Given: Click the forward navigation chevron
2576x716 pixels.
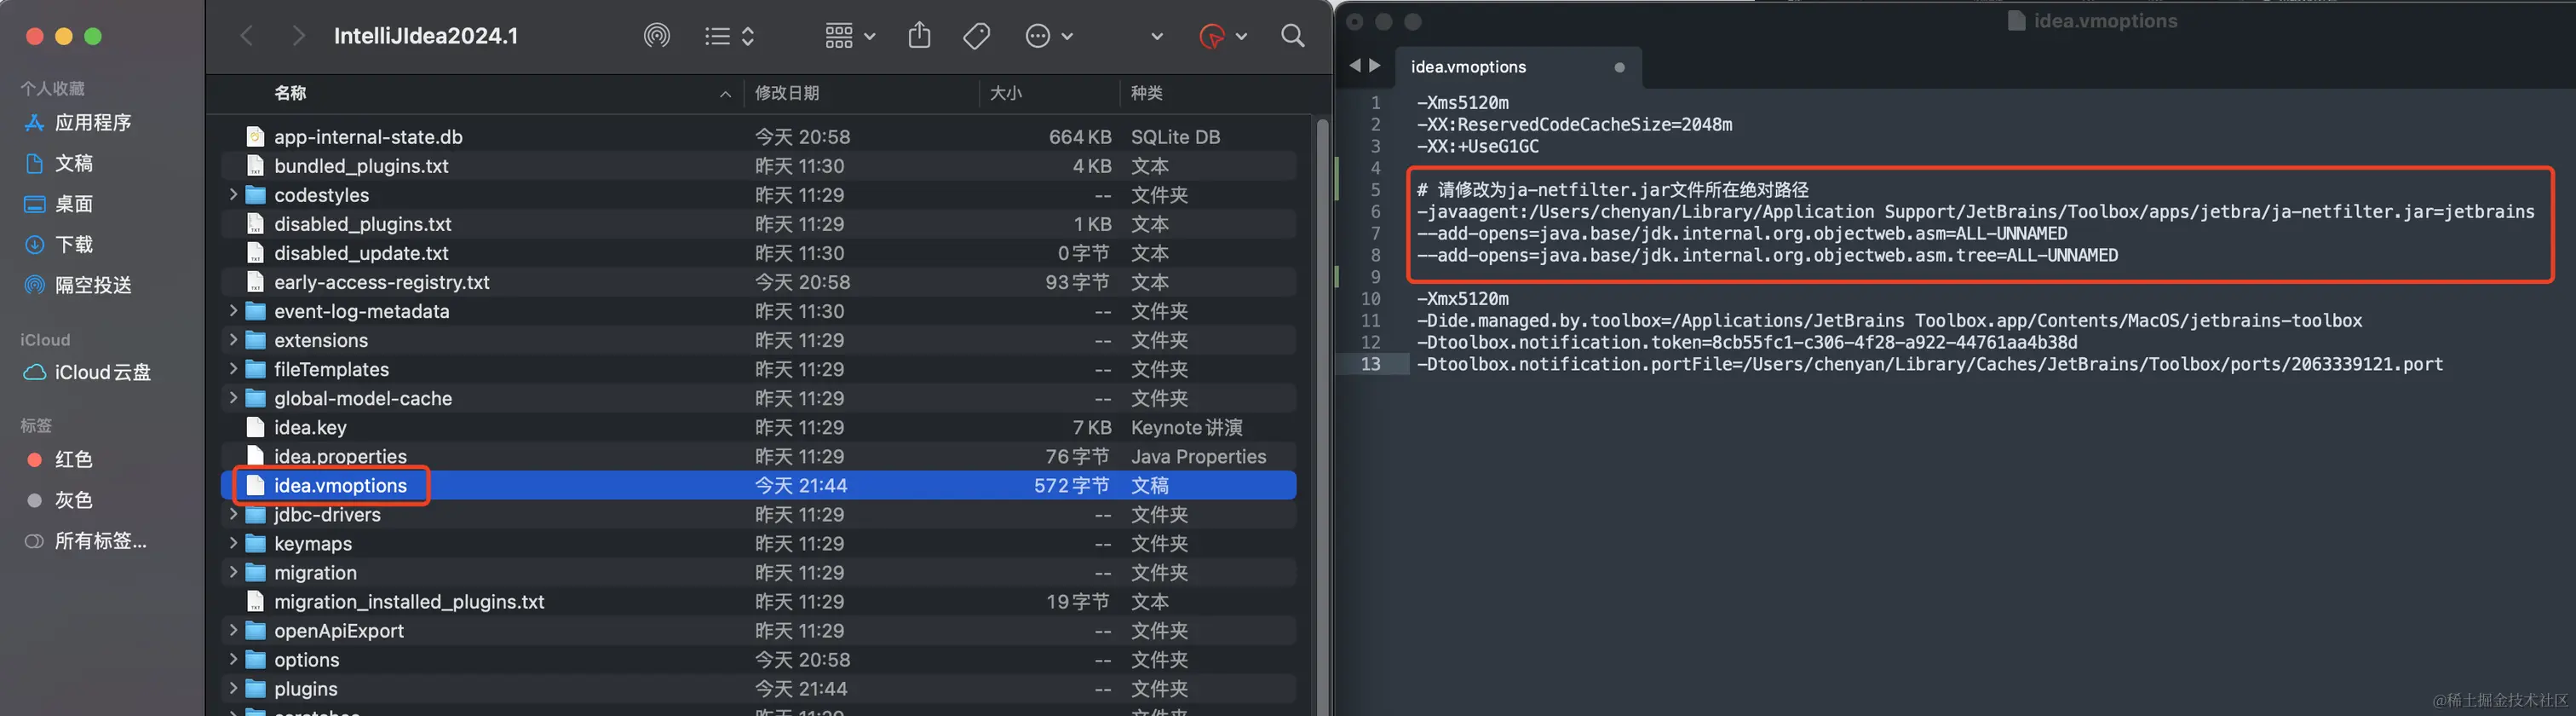Looking at the screenshot, I should click(298, 37).
